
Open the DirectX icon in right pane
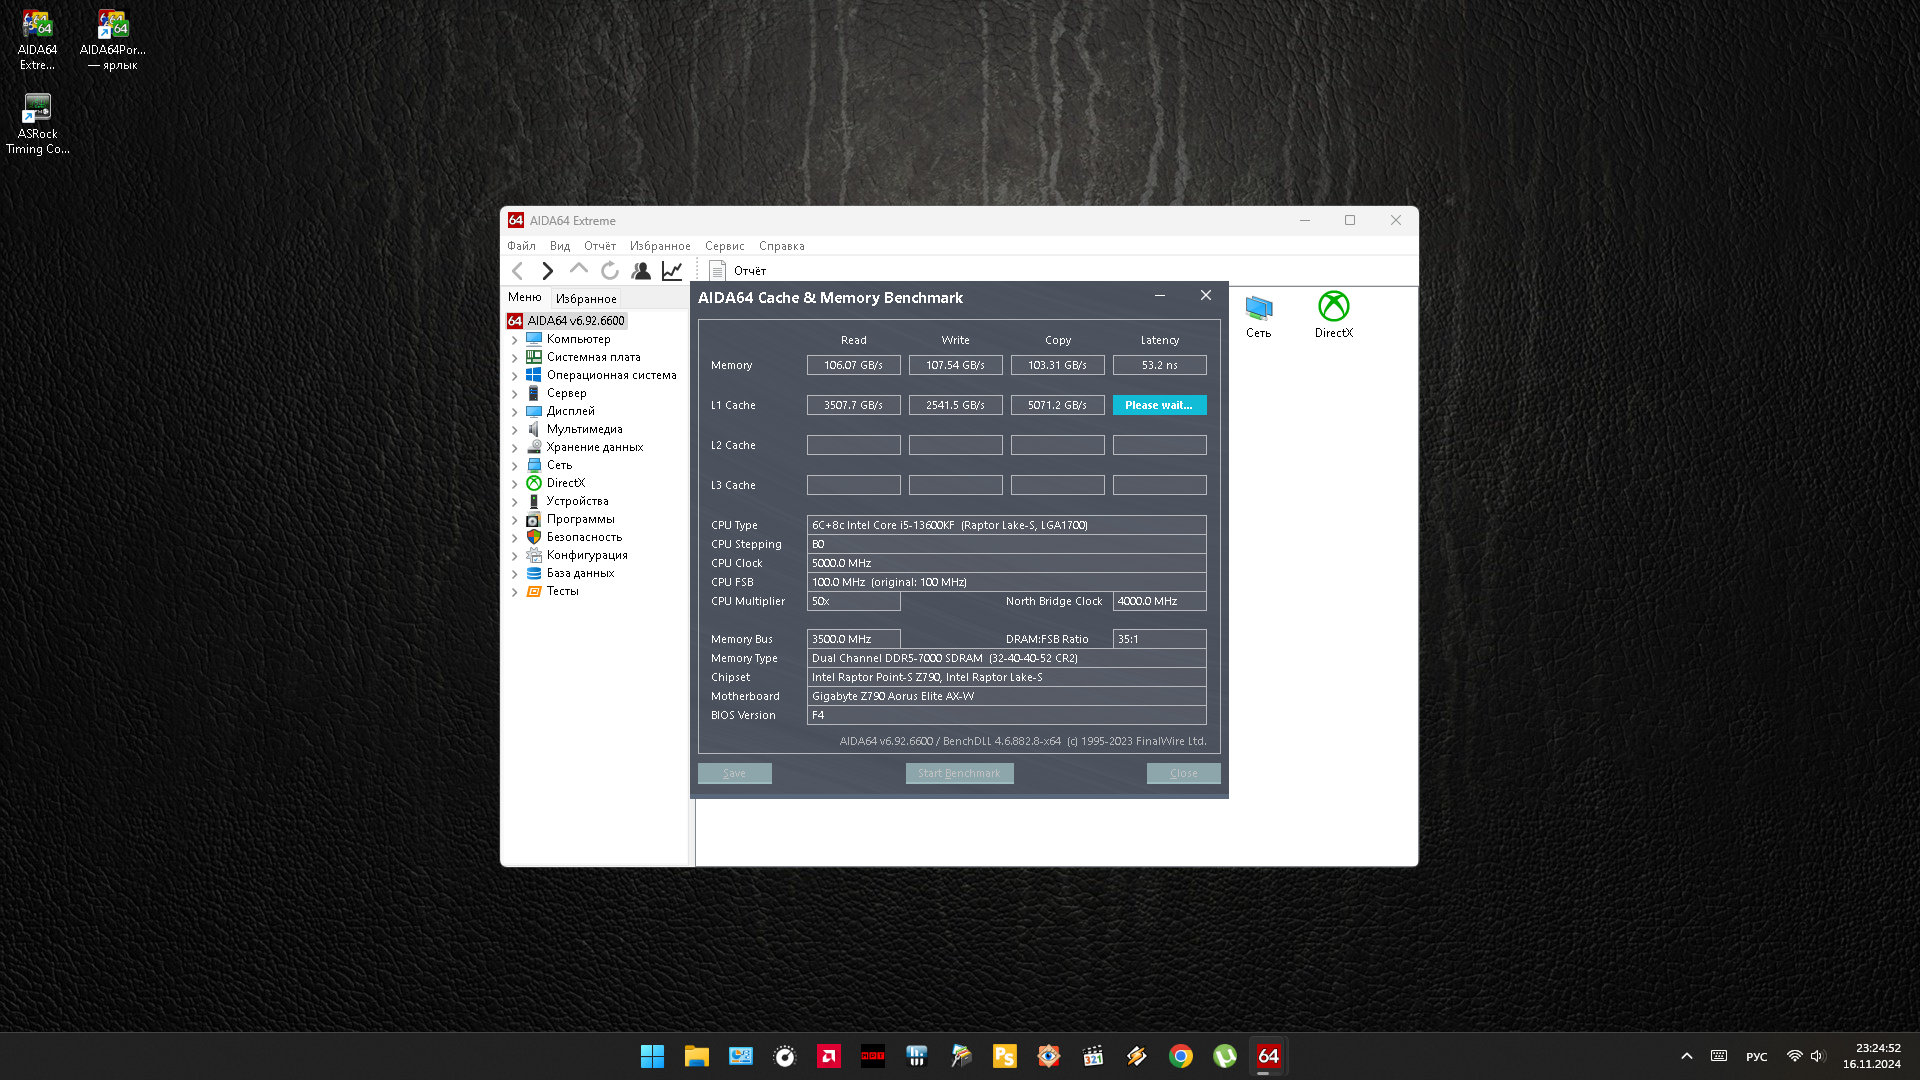[x=1333, y=315]
